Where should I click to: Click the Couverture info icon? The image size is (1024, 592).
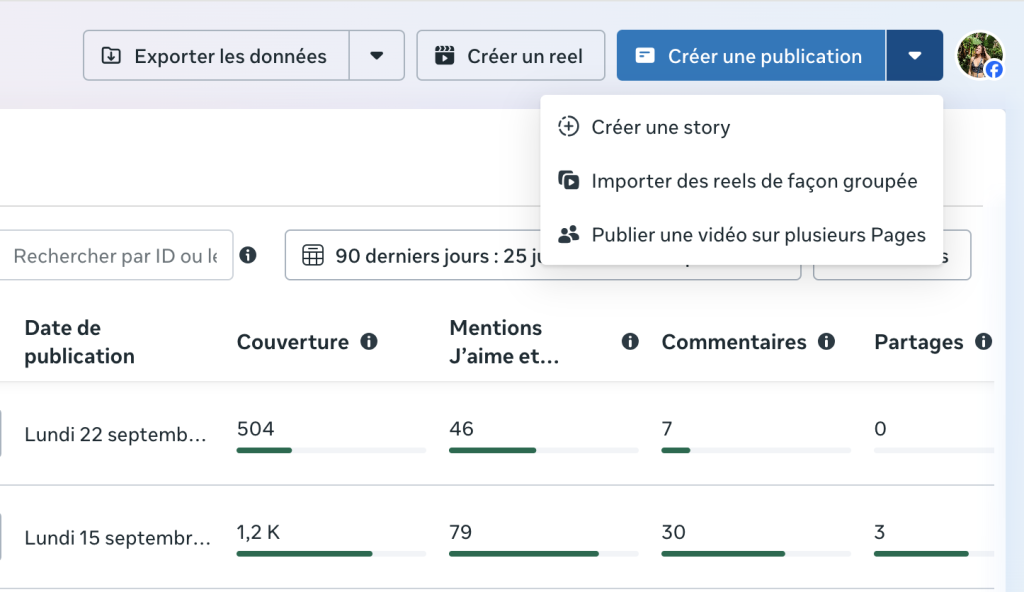pos(369,342)
